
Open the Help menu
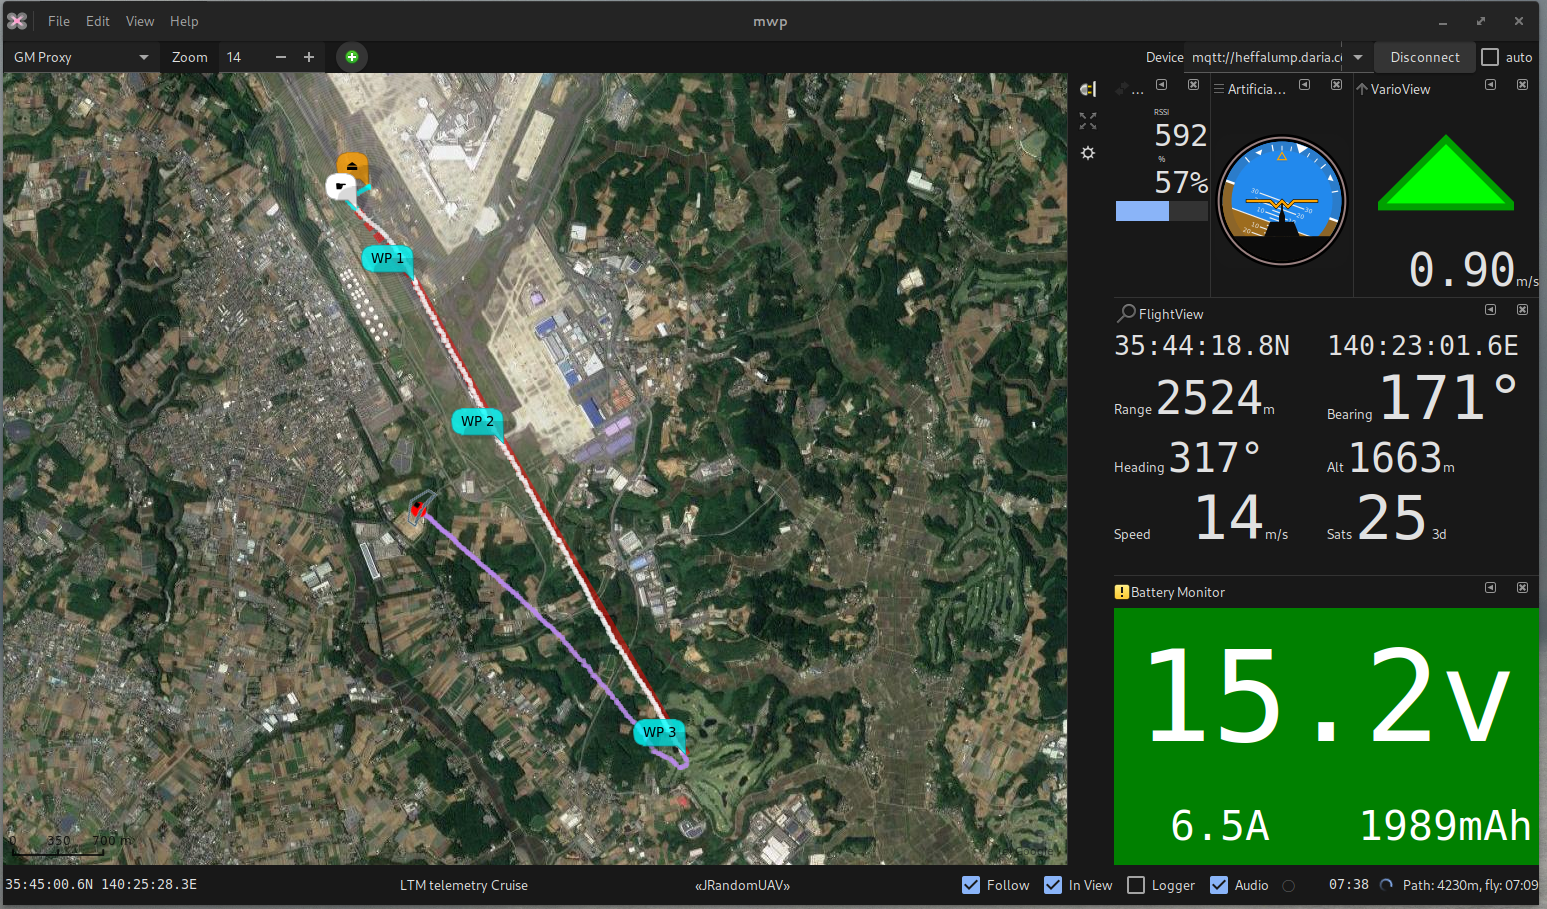[x=184, y=21]
